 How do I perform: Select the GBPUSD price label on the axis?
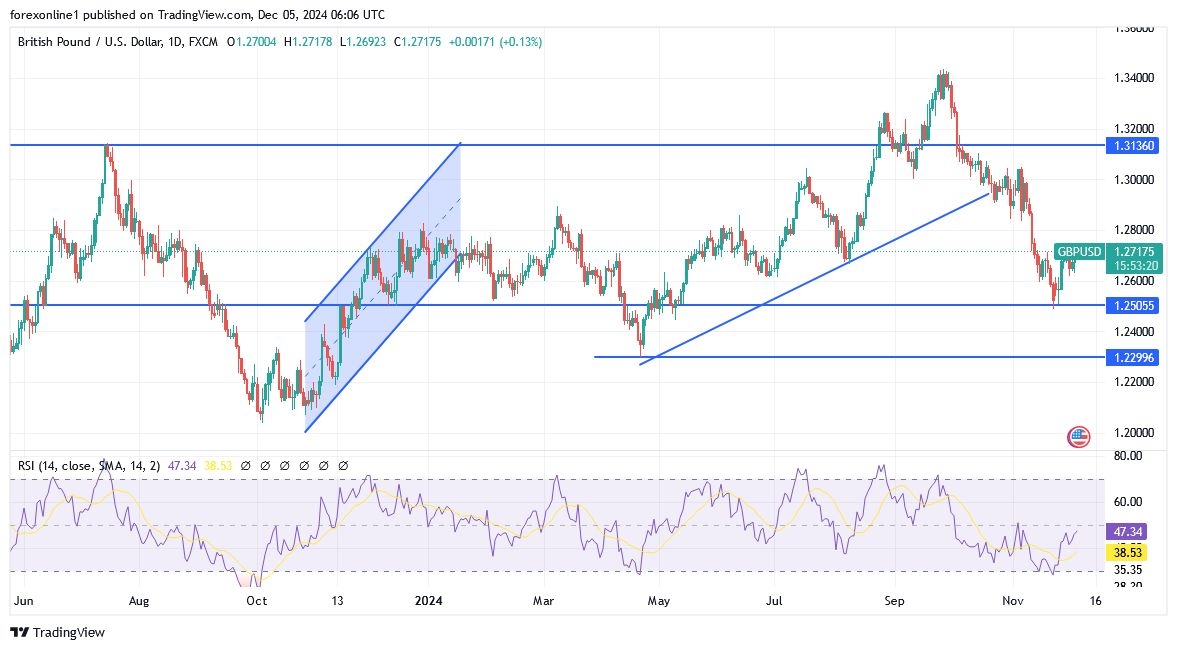pos(1080,252)
